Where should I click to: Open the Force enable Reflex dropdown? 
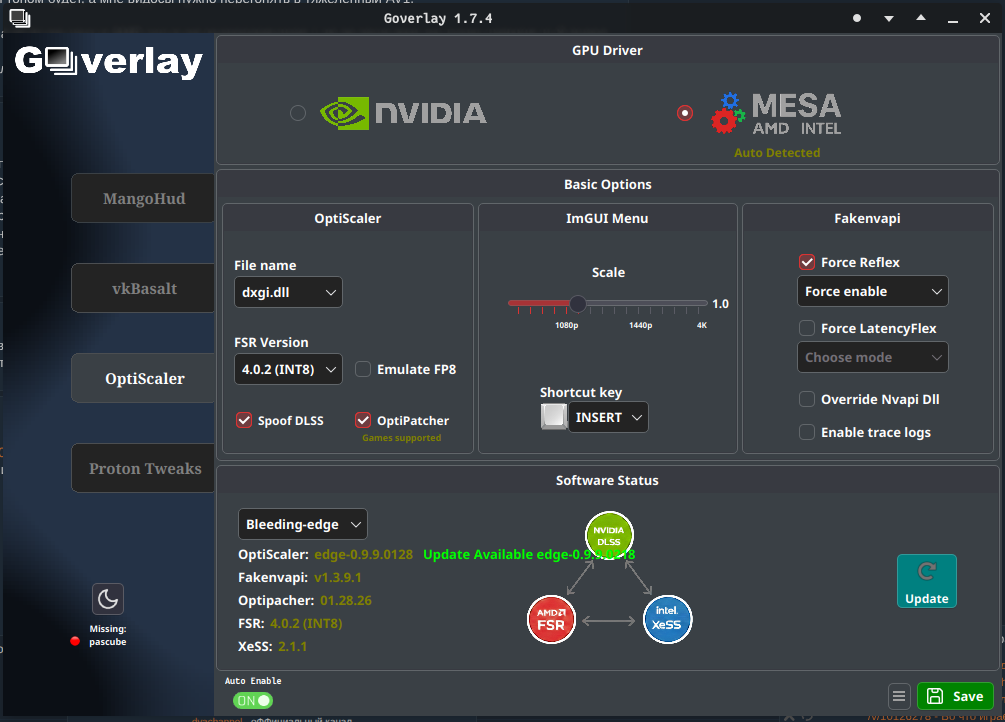coord(873,291)
